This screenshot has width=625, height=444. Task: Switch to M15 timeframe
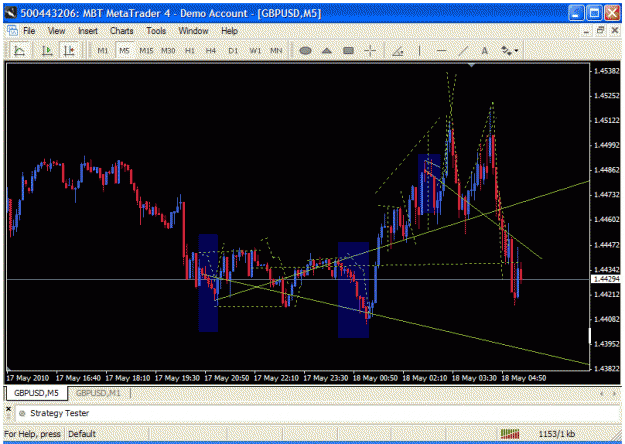[x=146, y=51]
